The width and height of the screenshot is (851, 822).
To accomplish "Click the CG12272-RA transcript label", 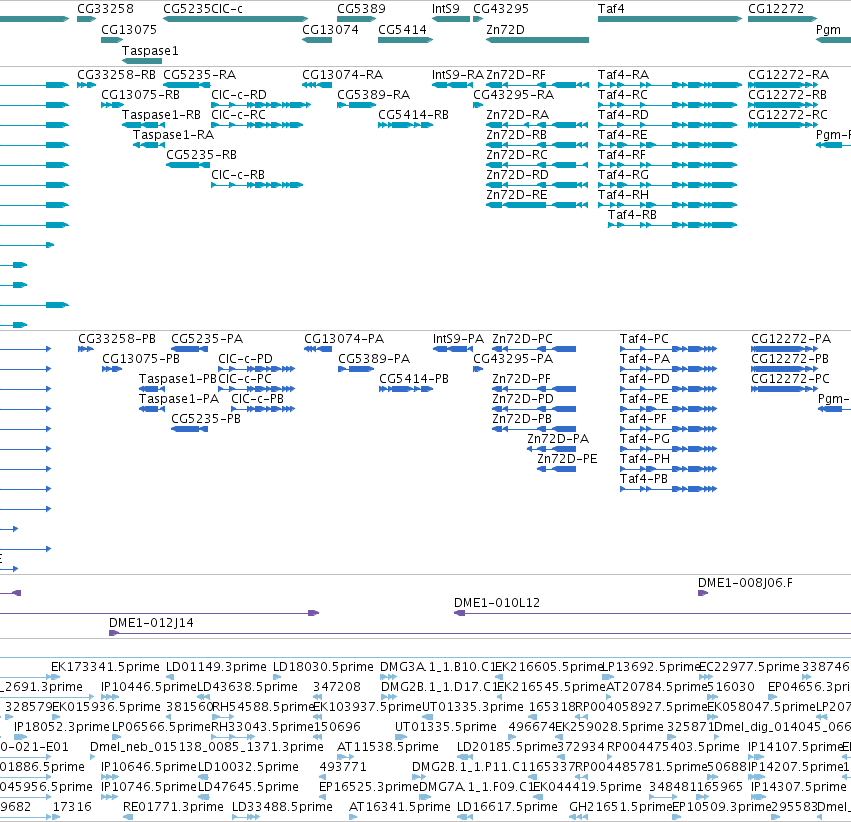I will 788,74.
